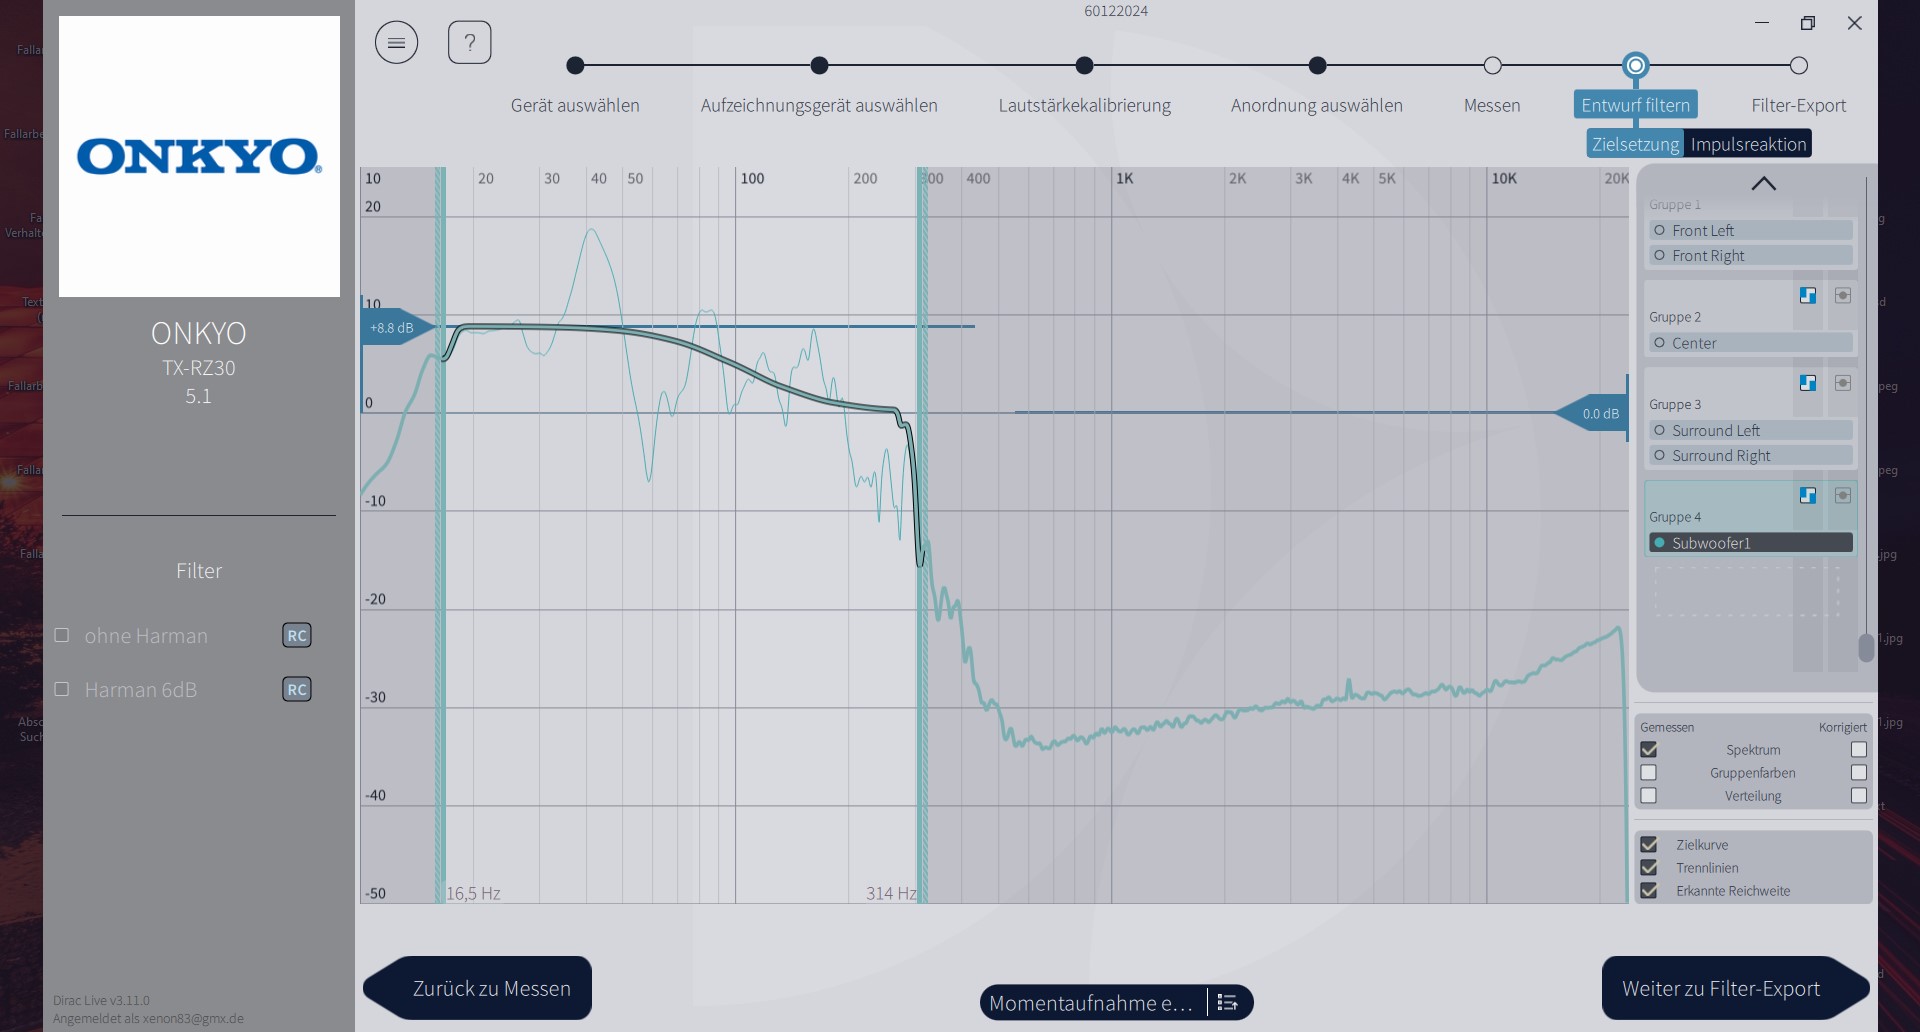The height and width of the screenshot is (1032, 1920).
Task: Open the hamburger menu icon
Action: click(396, 43)
